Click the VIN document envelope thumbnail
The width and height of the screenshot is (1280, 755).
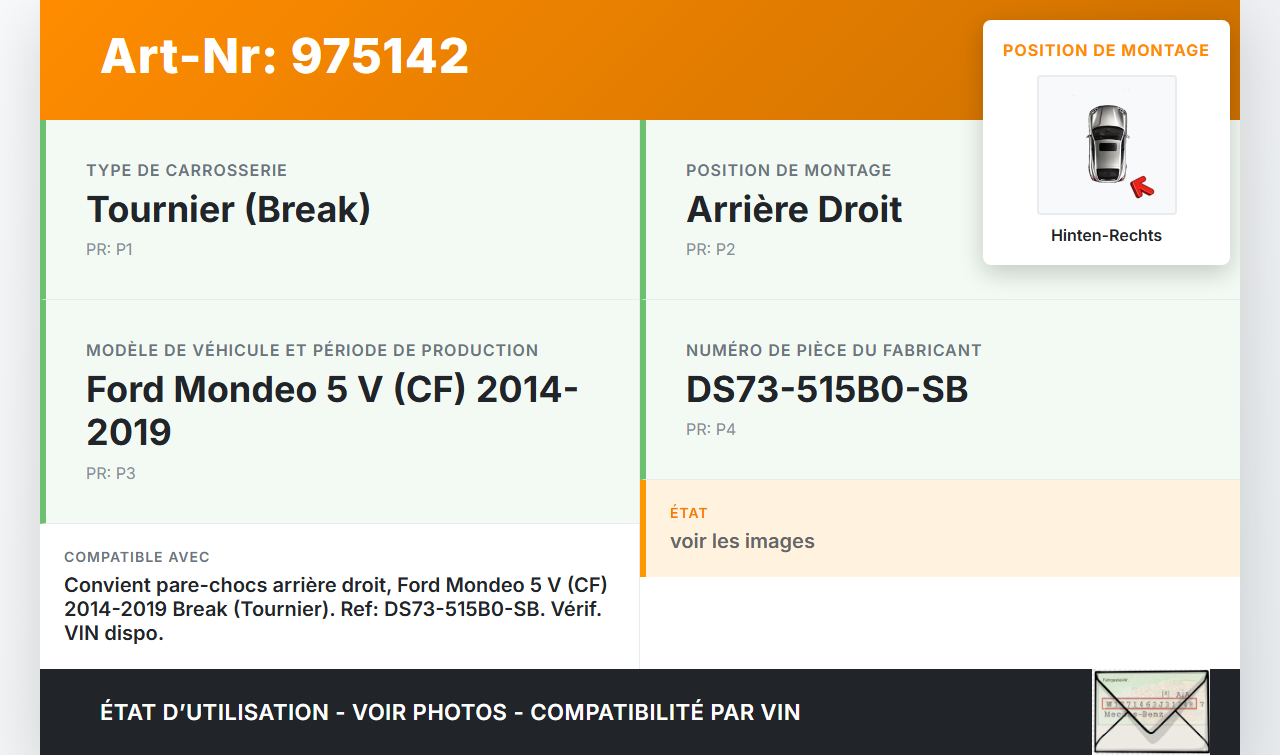tap(1150, 711)
